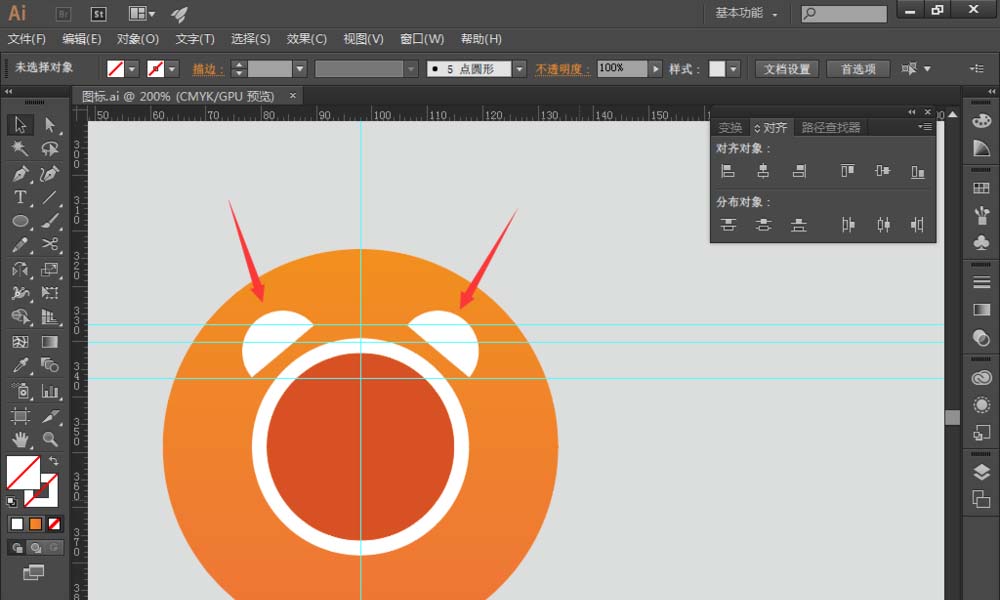Select the Blend tool
This screenshot has height=600, width=1000.
coord(50,365)
